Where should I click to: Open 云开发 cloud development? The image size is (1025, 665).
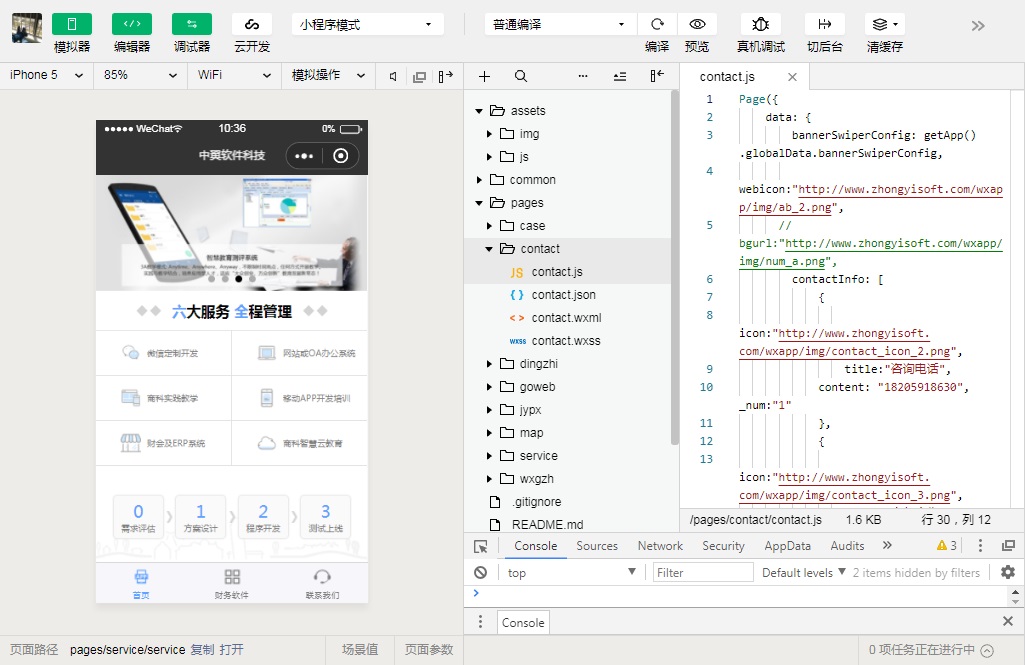click(252, 24)
